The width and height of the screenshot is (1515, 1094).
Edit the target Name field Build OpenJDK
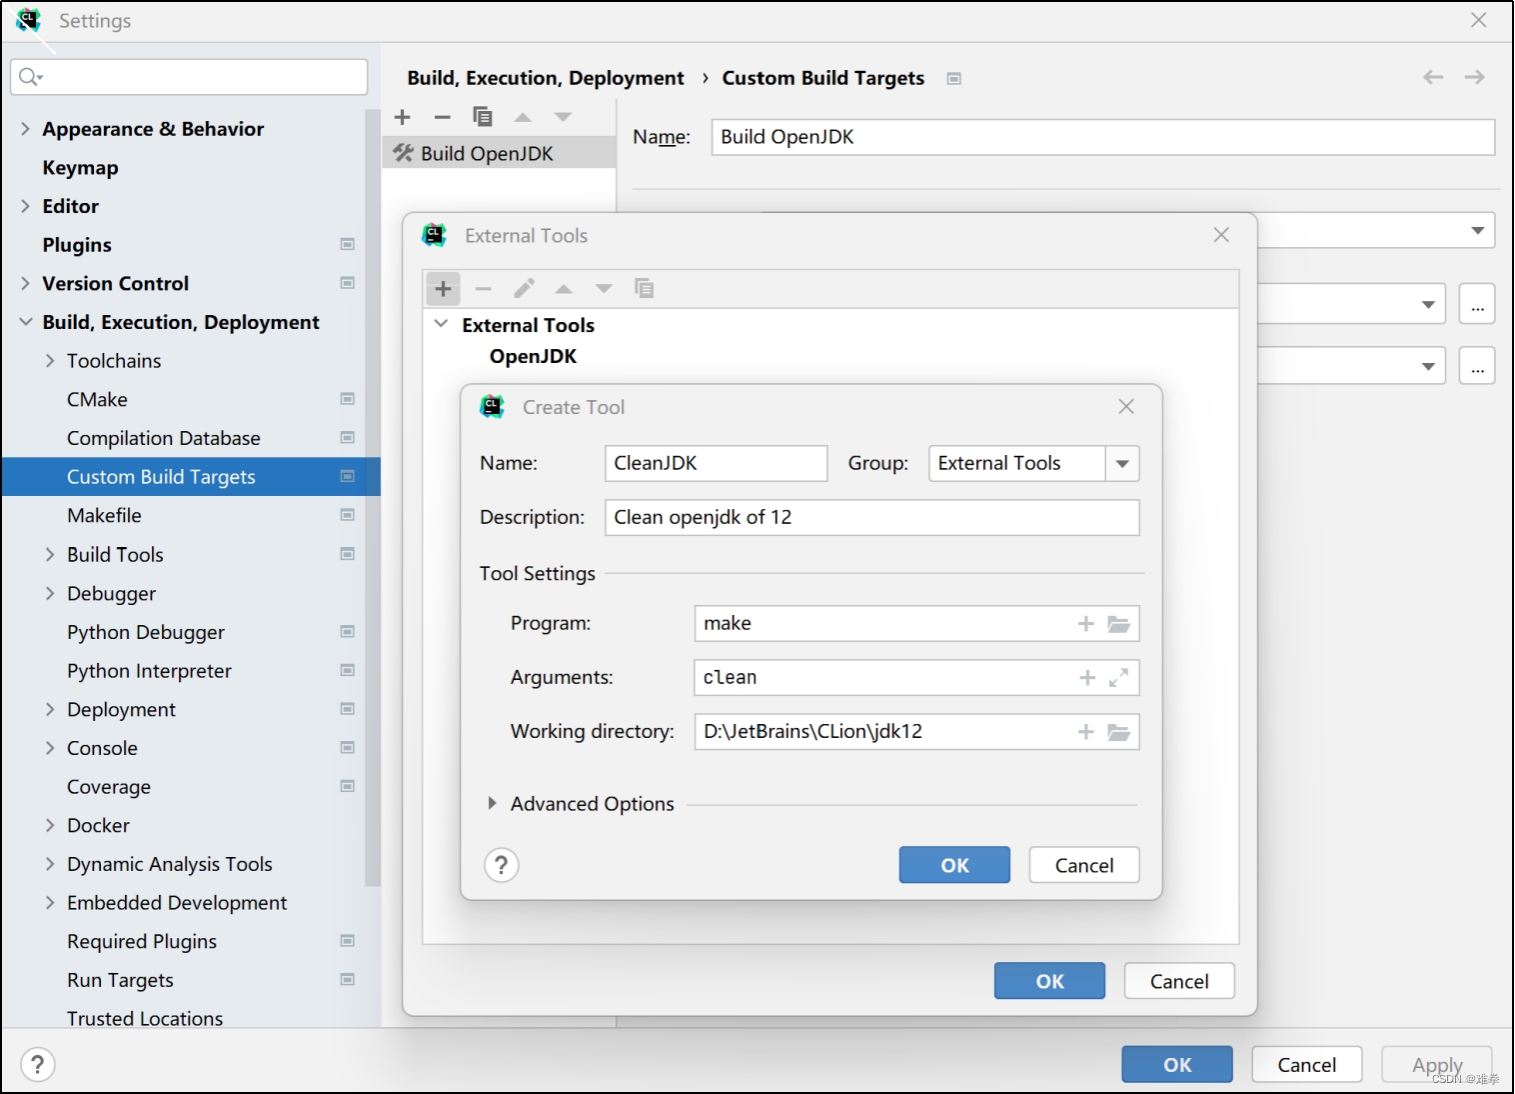coord(1103,137)
